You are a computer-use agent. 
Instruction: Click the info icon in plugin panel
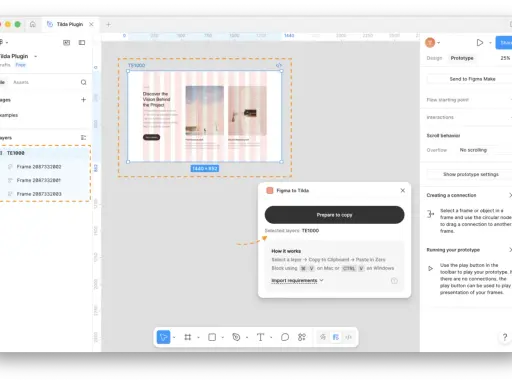click(x=394, y=281)
